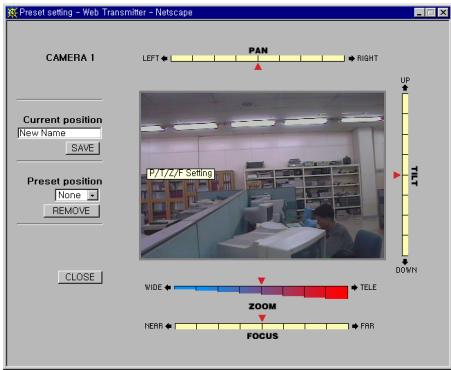Click the RIGHT text beside pan bar

[x=368, y=58]
